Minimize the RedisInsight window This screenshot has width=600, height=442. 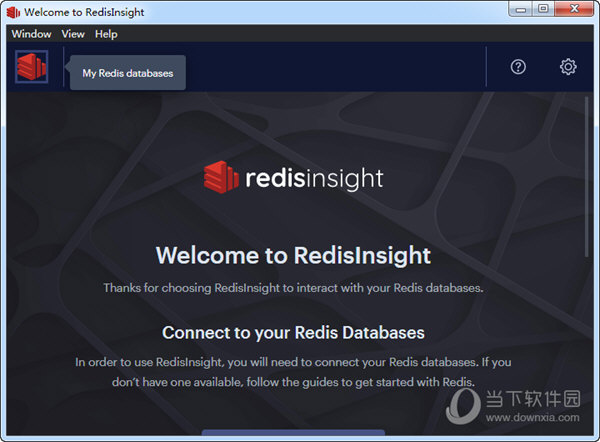pos(520,9)
